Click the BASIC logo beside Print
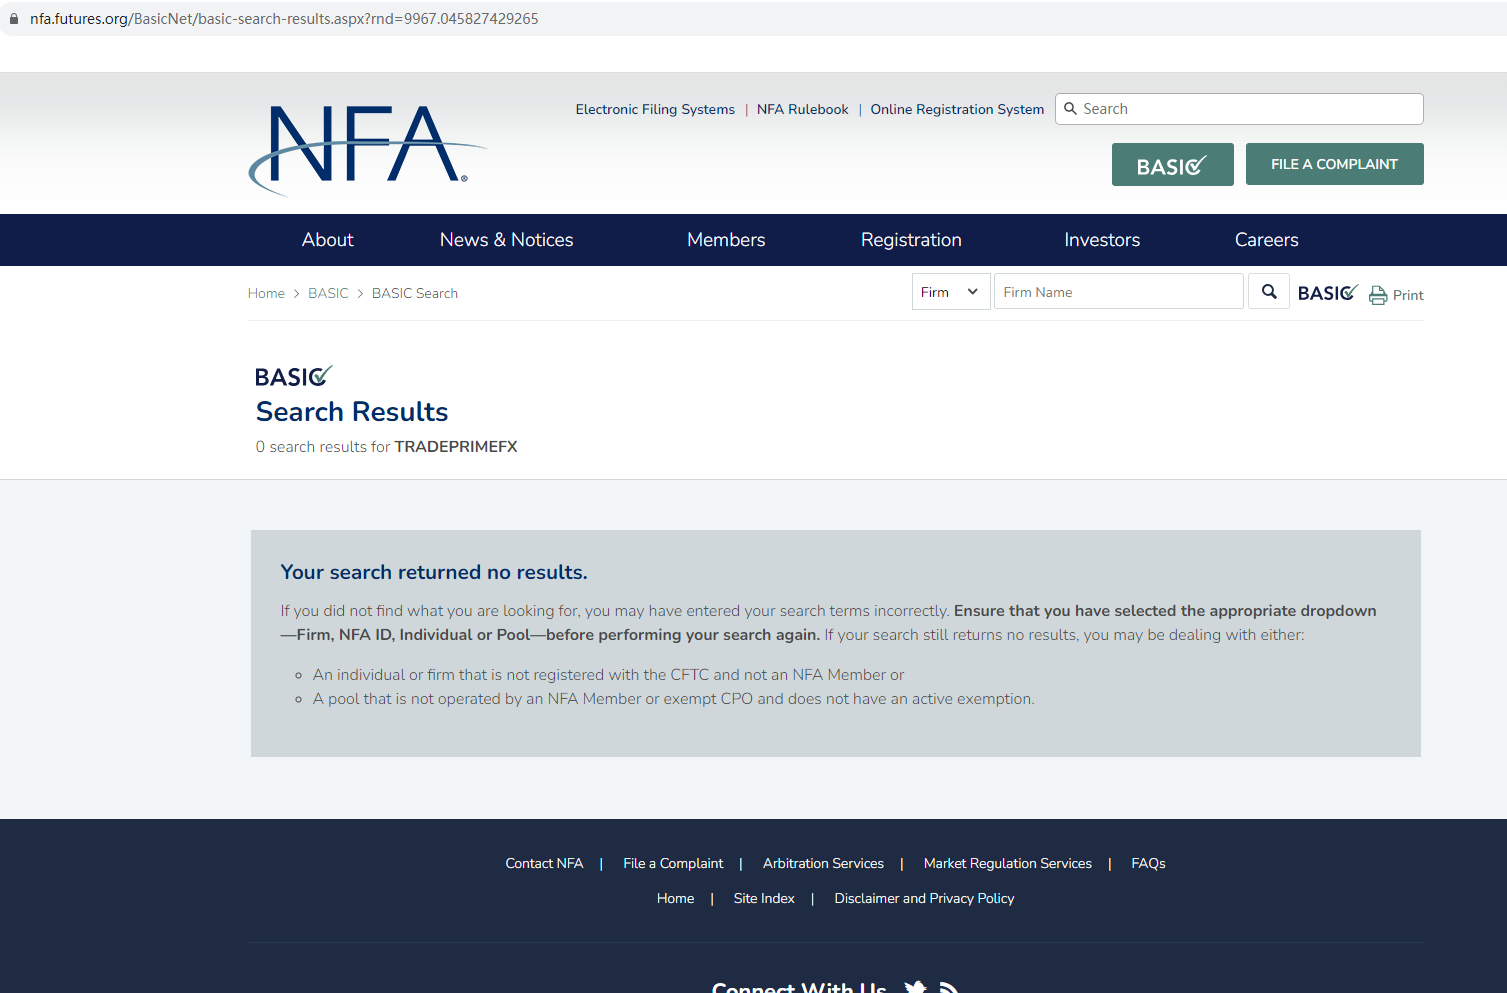The image size is (1507, 993). click(1328, 293)
